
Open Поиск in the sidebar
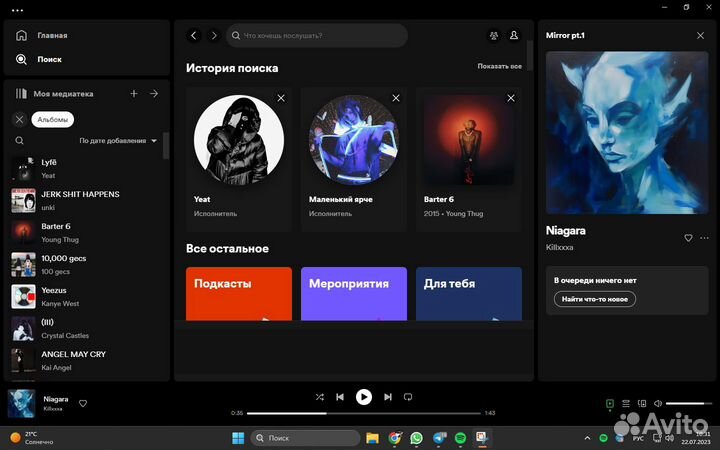pos(39,59)
